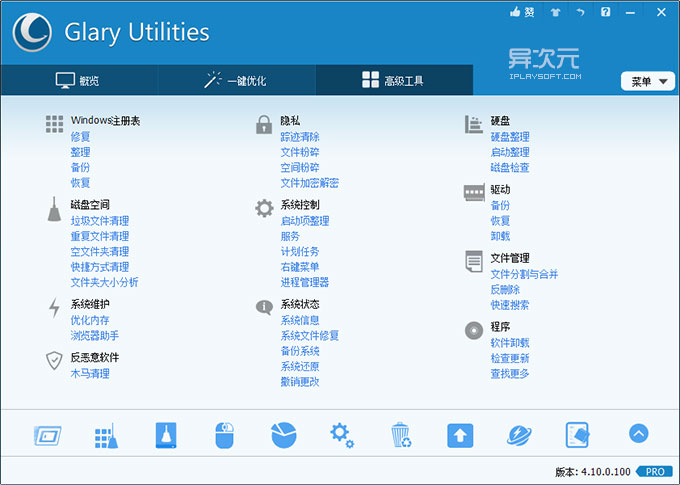The height and width of the screenshot is (485, 680).
Task: Open the 菜单 dropdown menu
Action: [x=648, y=81]
